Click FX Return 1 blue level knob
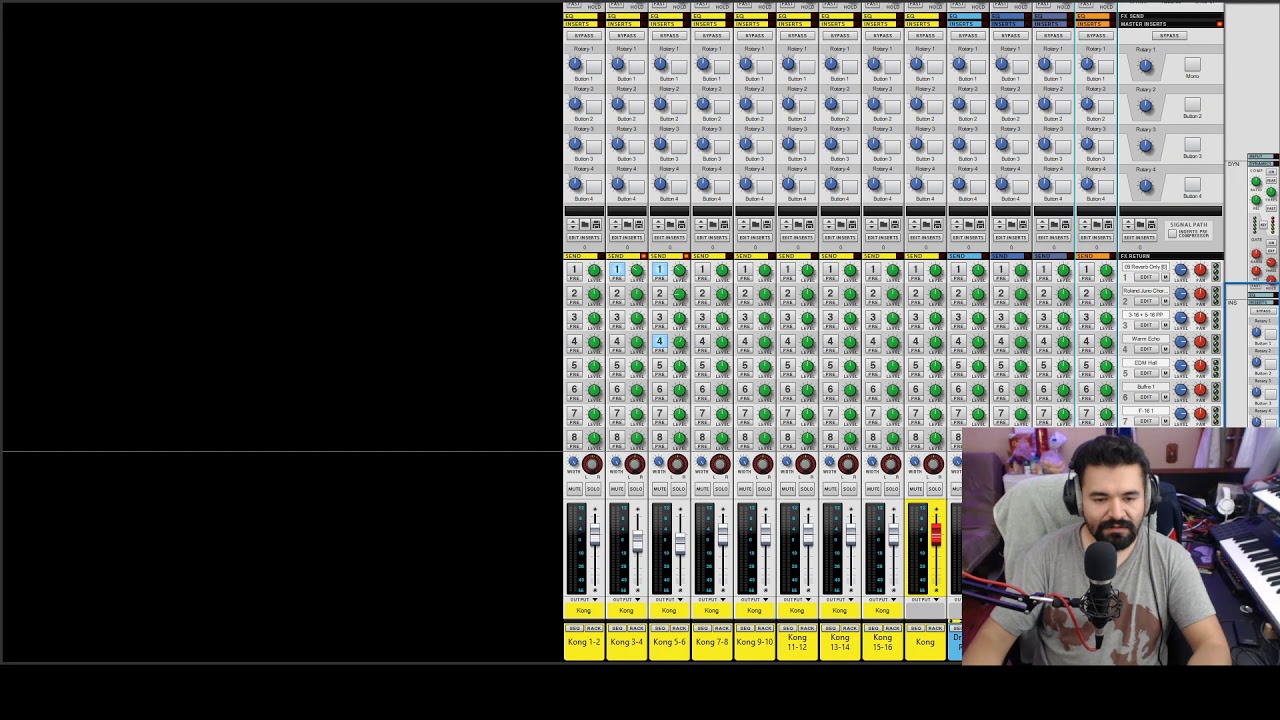This screenshot has width=1280, height=720. coord(1181,269)
